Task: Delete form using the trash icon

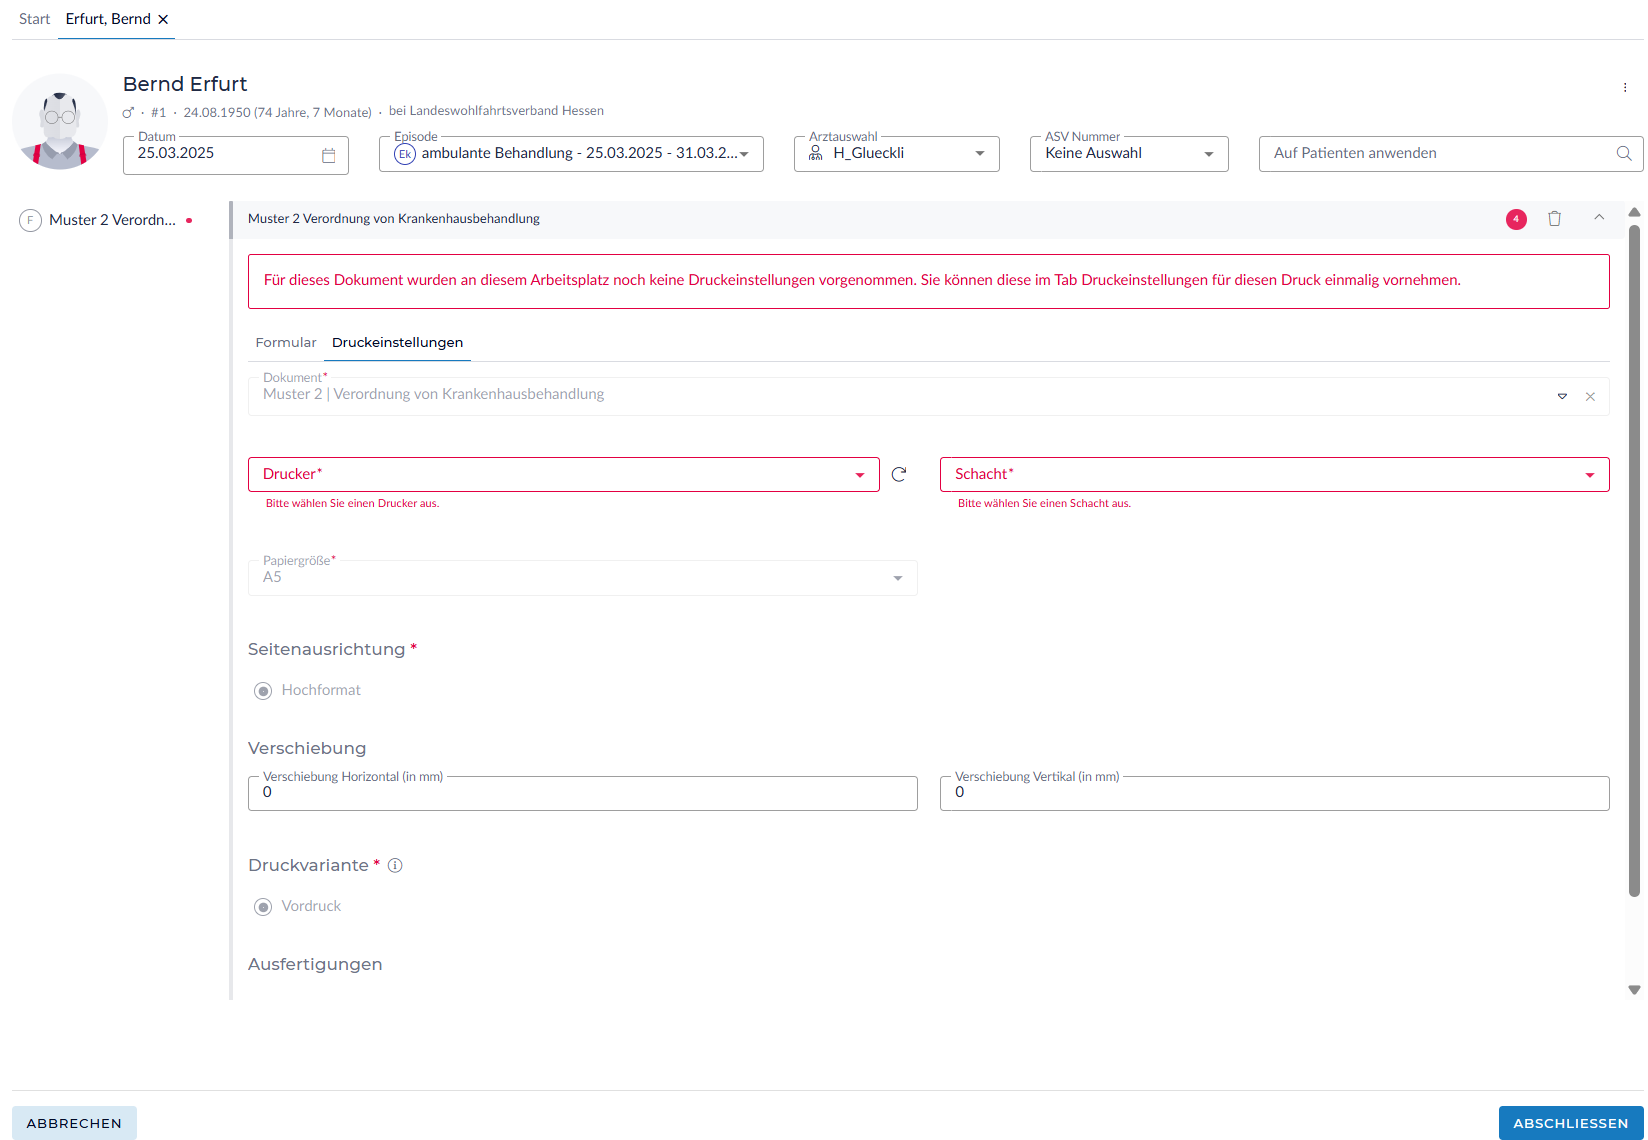Action: (1554, 219)
